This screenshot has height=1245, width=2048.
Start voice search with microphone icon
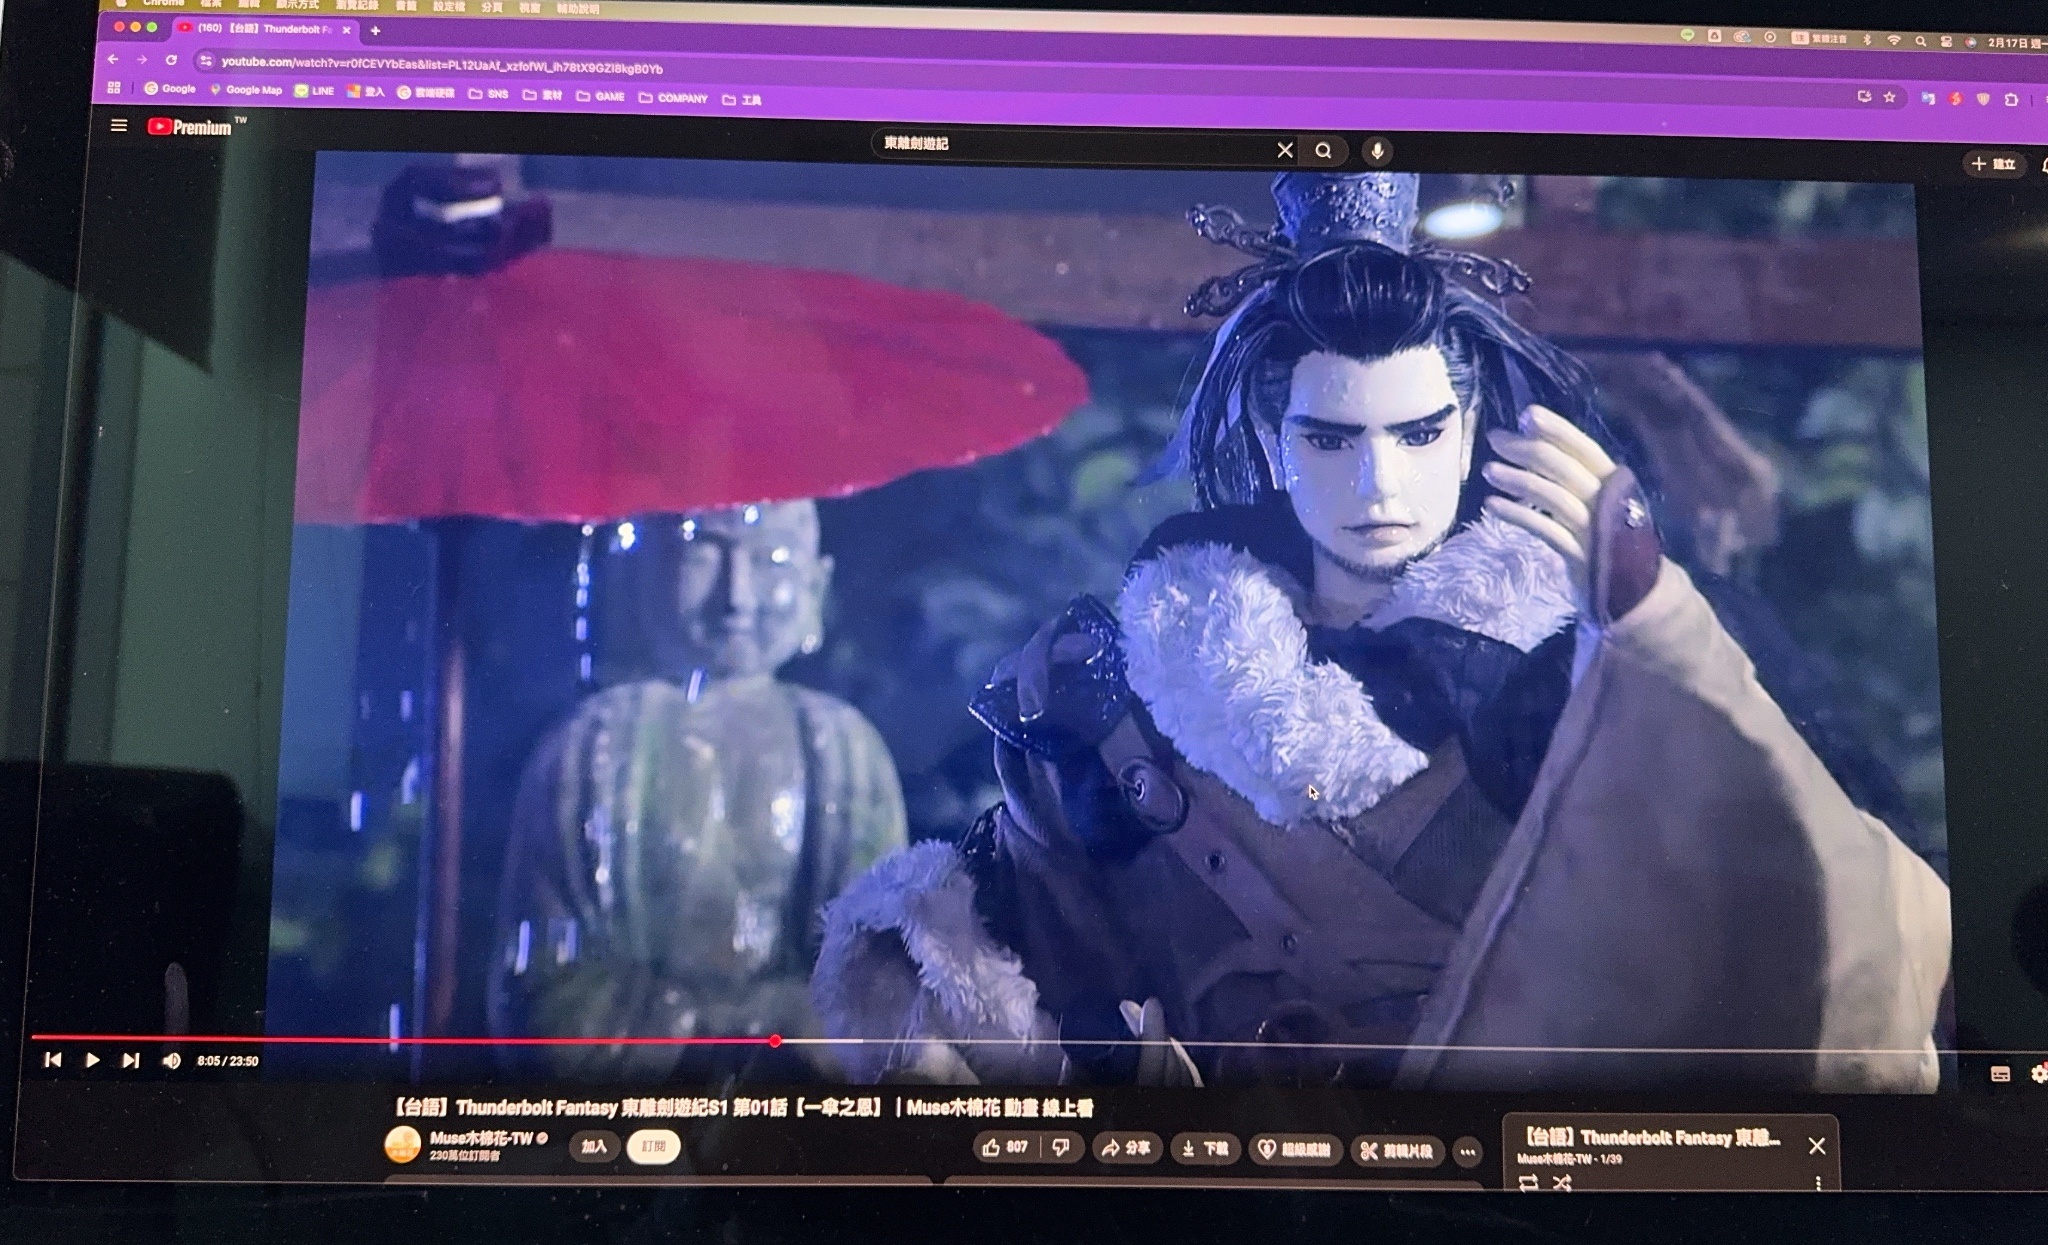pos(1377,151)
